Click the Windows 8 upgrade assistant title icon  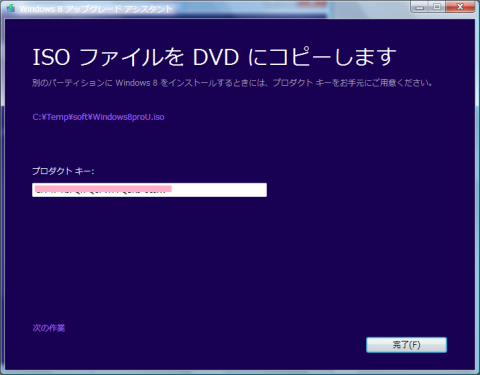10,8
